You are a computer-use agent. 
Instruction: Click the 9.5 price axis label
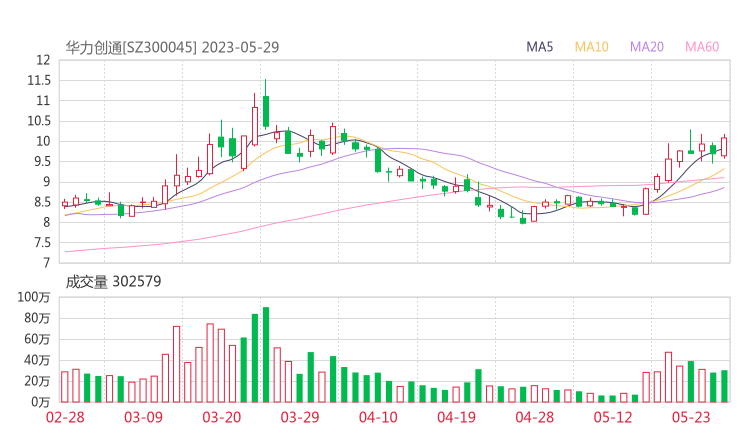click(40, 161)
